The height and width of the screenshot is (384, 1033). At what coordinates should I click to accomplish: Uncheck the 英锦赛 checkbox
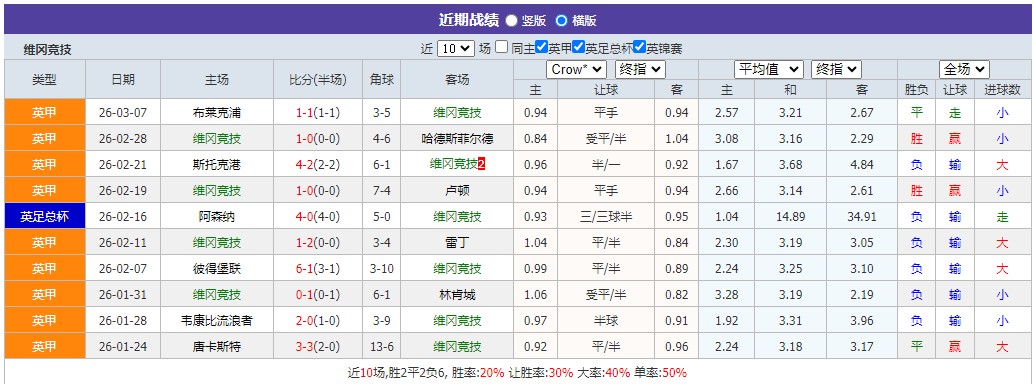639,47
